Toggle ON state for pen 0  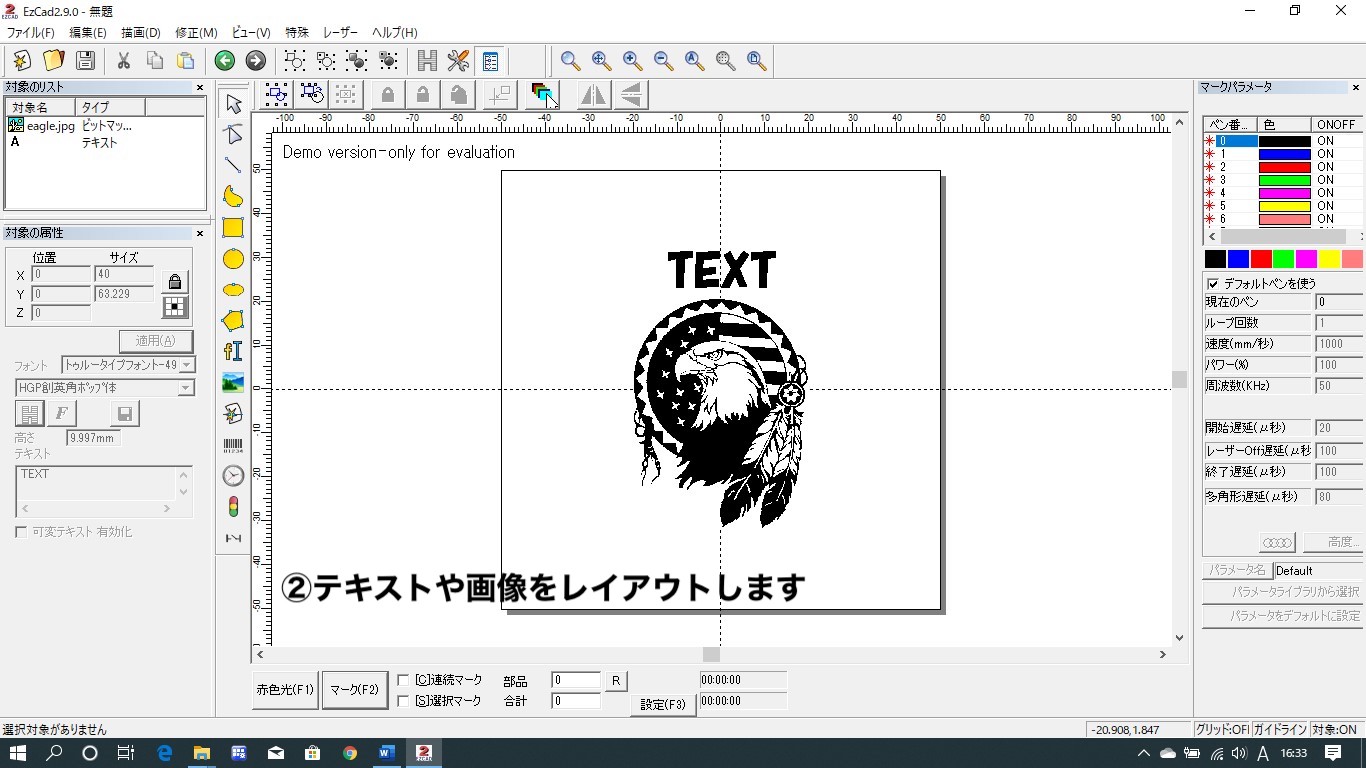pyautogui.click(x=1325, y=141)
